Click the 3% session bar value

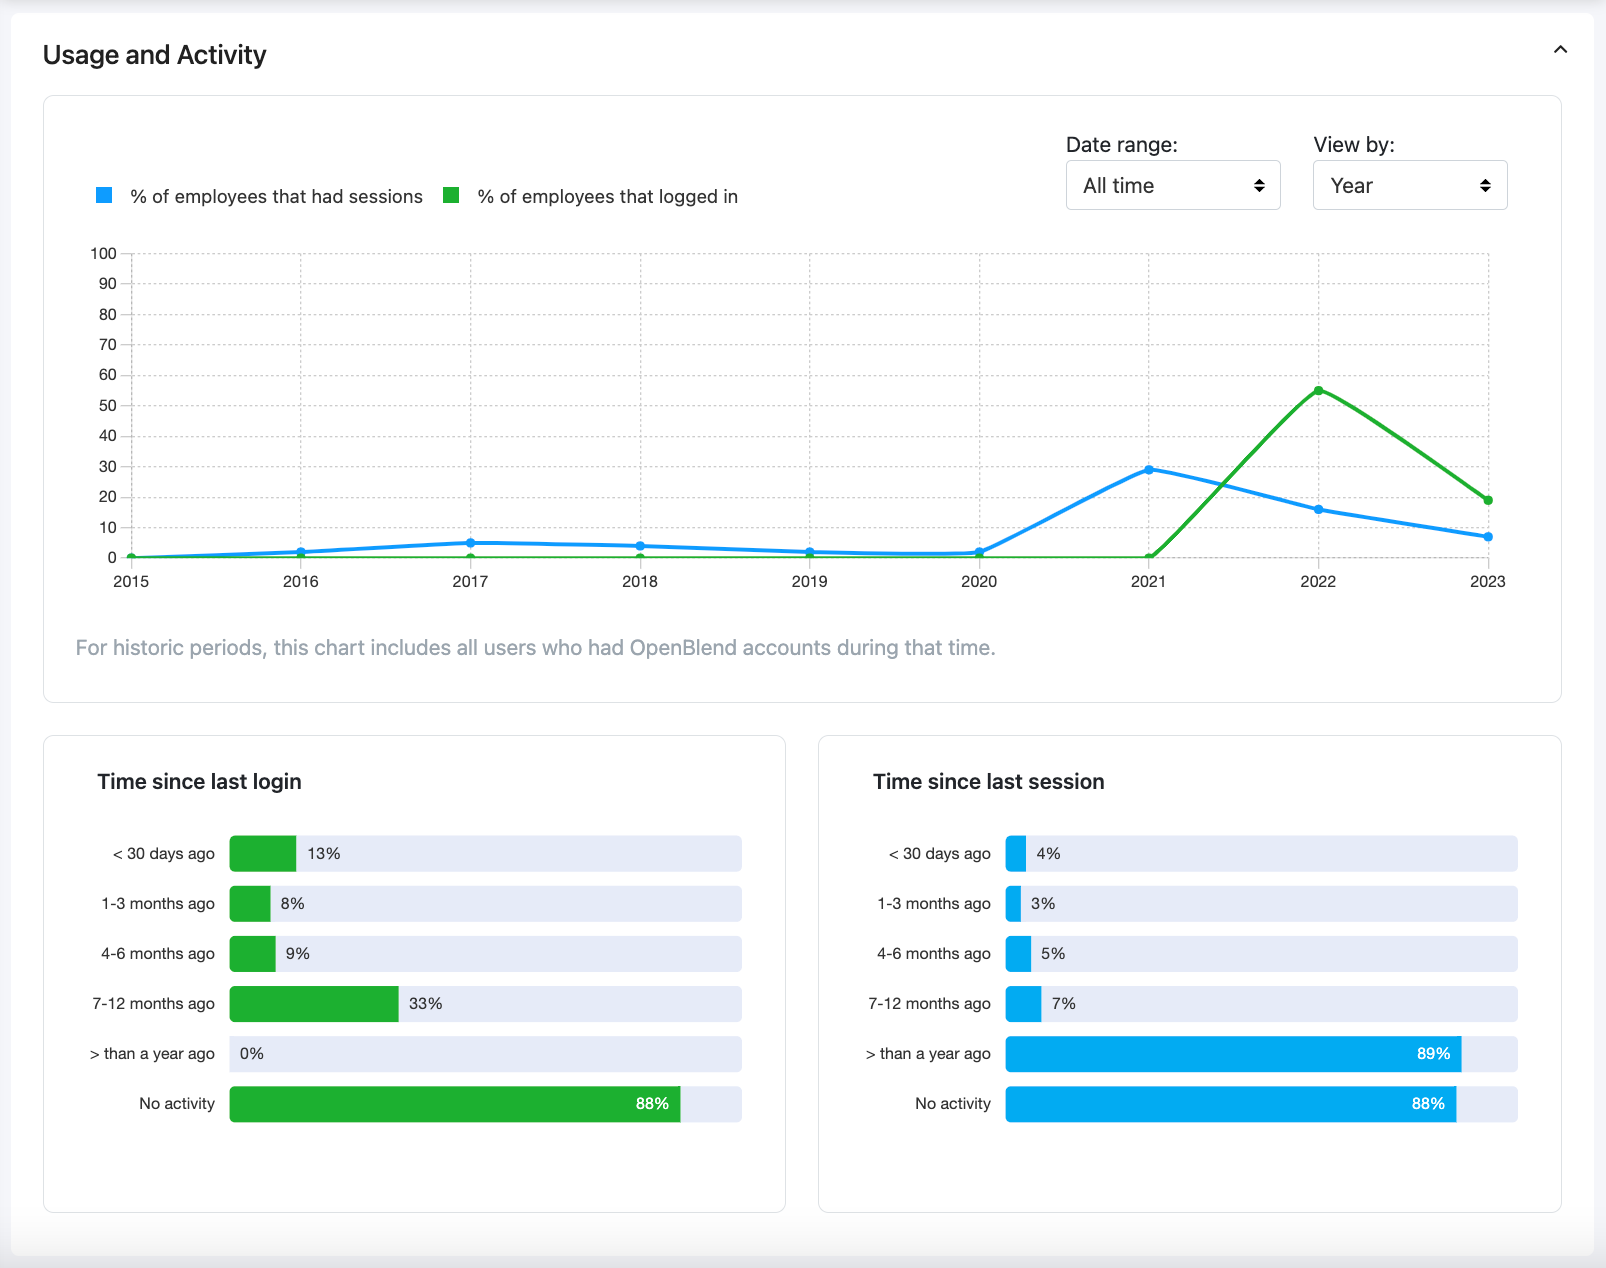pos(1043,904)
